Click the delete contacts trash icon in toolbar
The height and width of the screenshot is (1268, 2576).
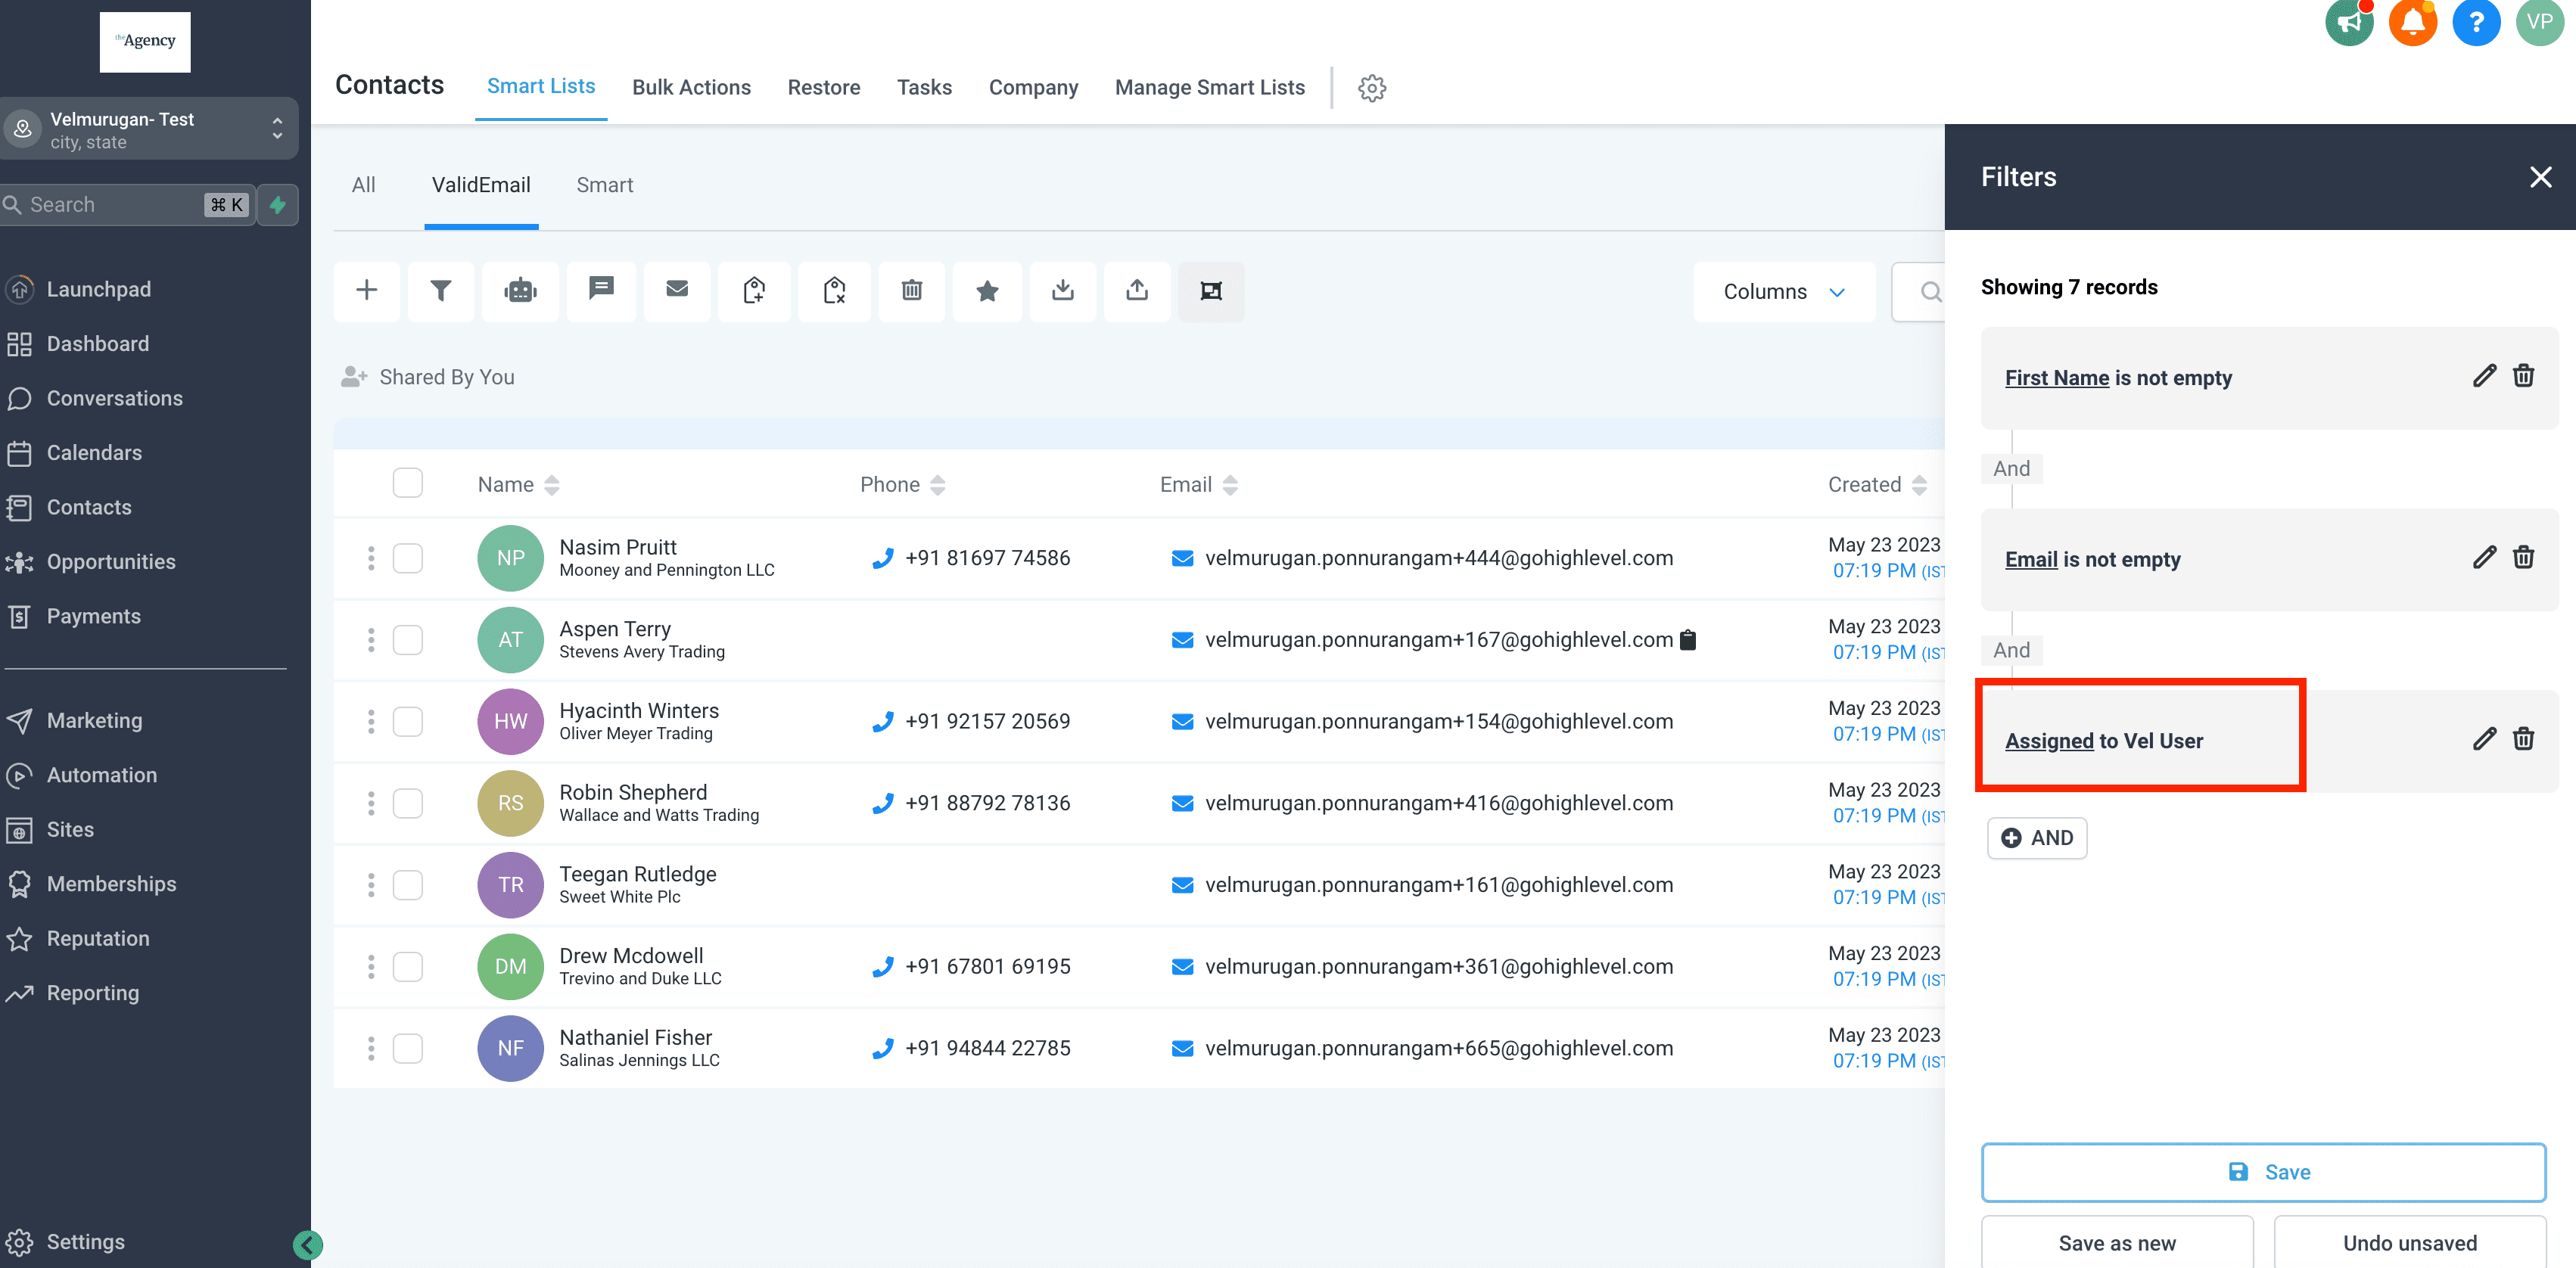(x=912, y=291)
